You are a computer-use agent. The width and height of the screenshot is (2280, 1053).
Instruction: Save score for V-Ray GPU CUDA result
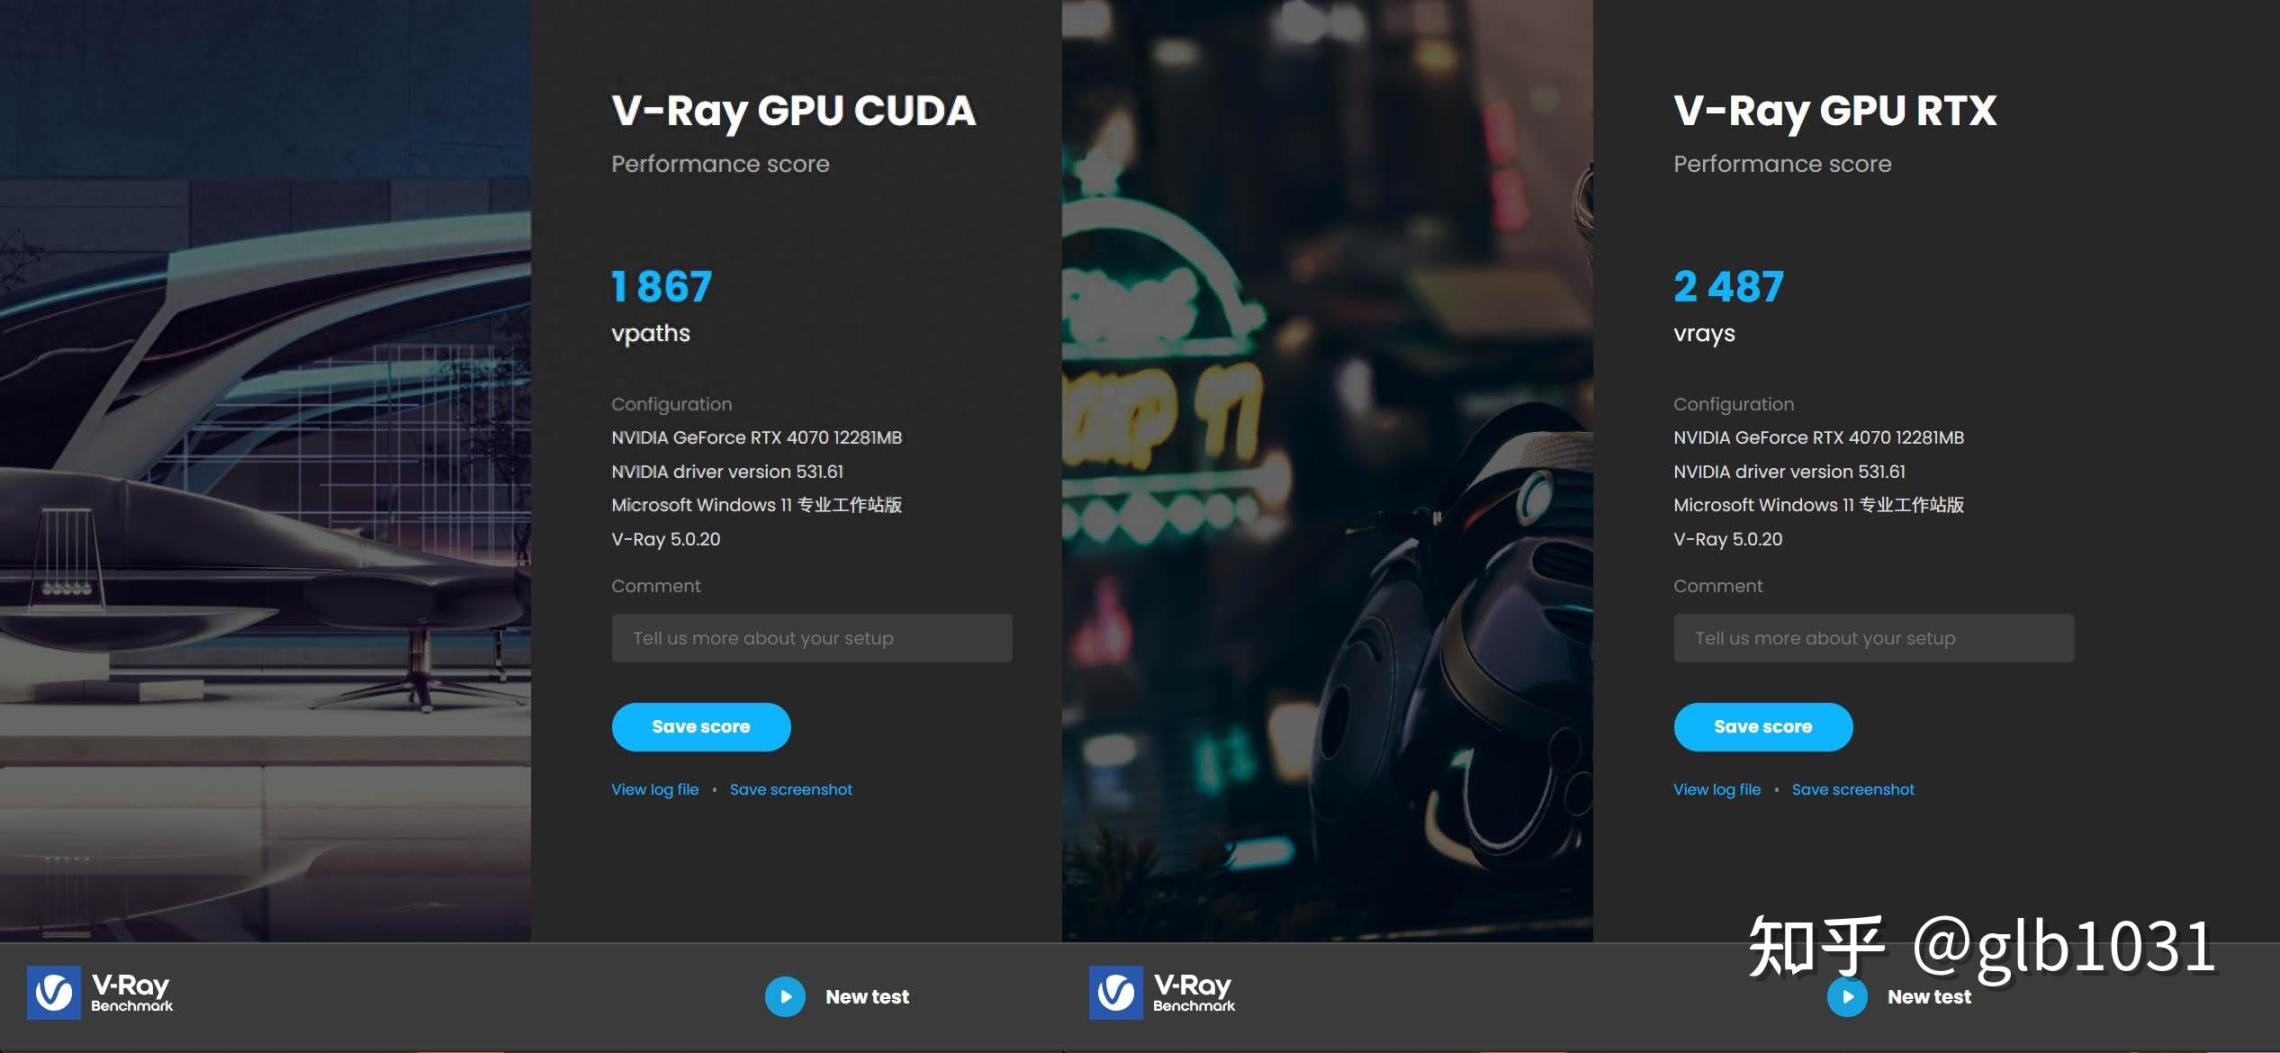701,727
